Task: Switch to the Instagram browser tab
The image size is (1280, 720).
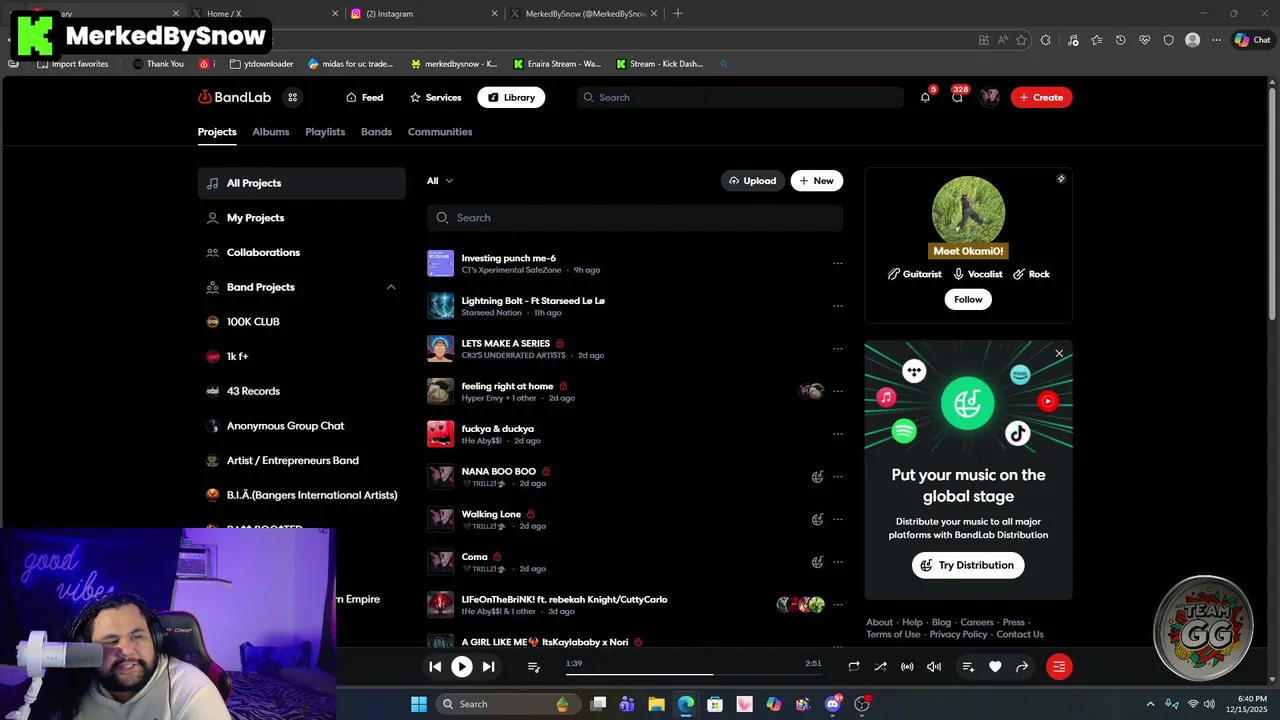Action: pyautogui.click(x=424, y=14)
